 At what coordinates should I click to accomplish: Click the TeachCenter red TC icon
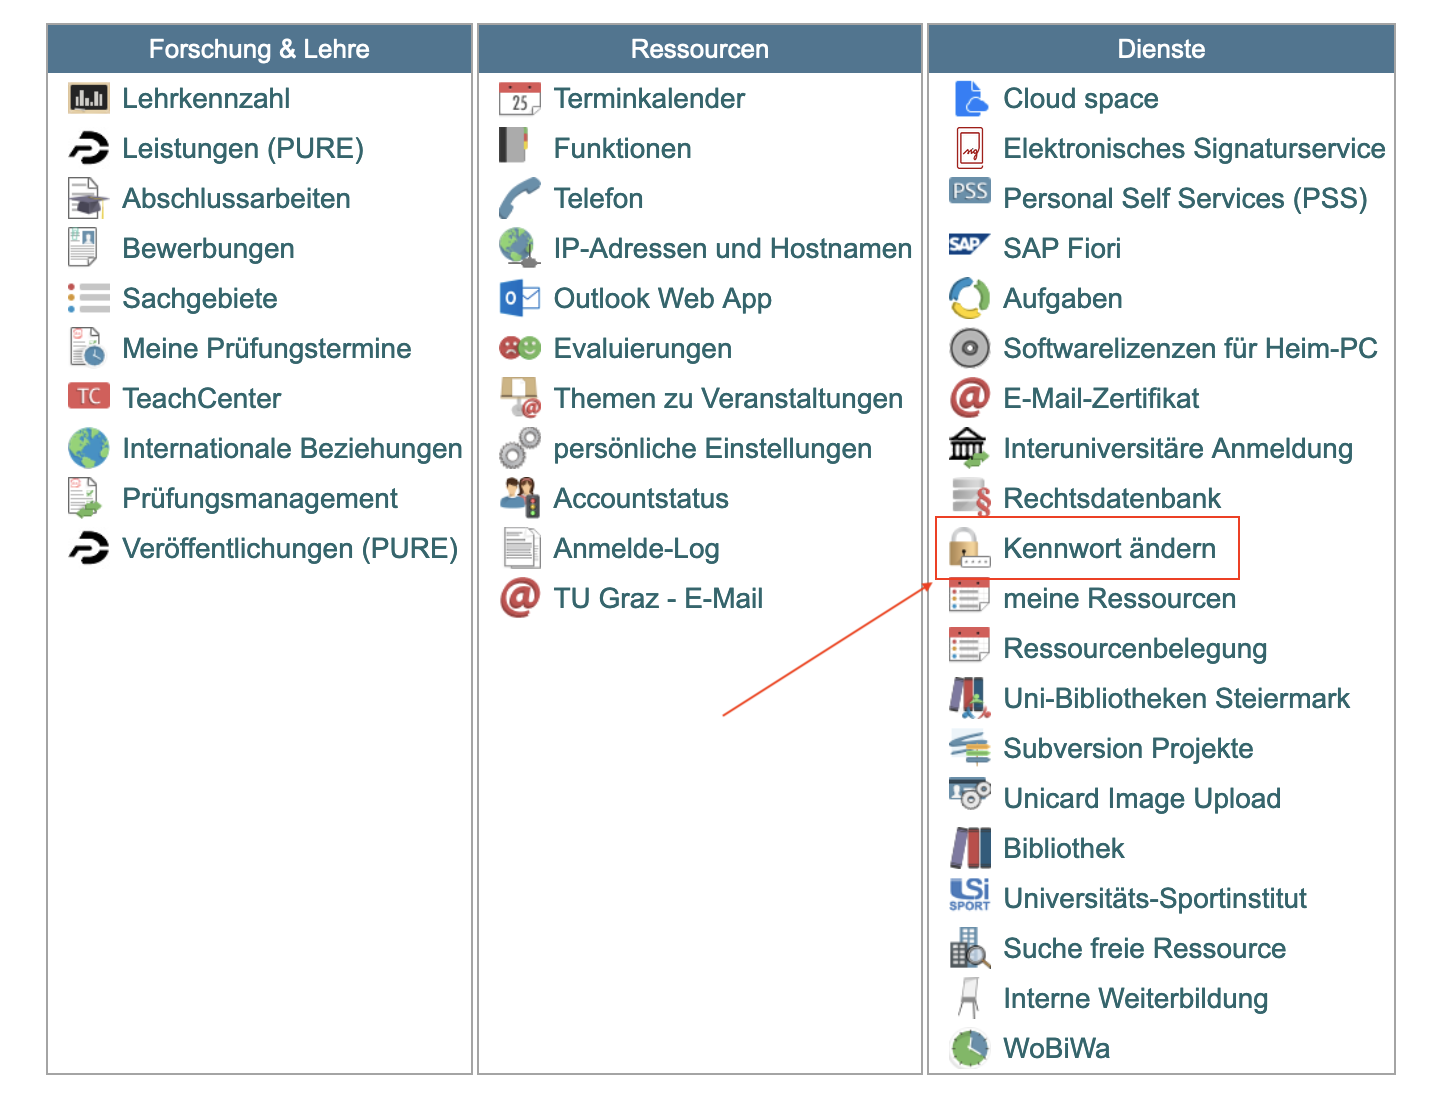(89, 397)
